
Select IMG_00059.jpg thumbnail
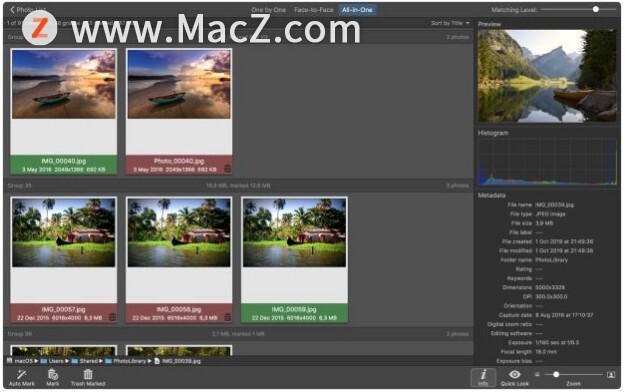pos(295,232)
